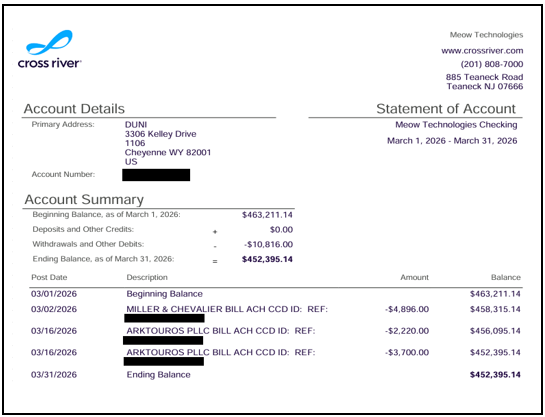Click the Ending Balance row description
The image size is (545, 417).
tap(158, 375)
